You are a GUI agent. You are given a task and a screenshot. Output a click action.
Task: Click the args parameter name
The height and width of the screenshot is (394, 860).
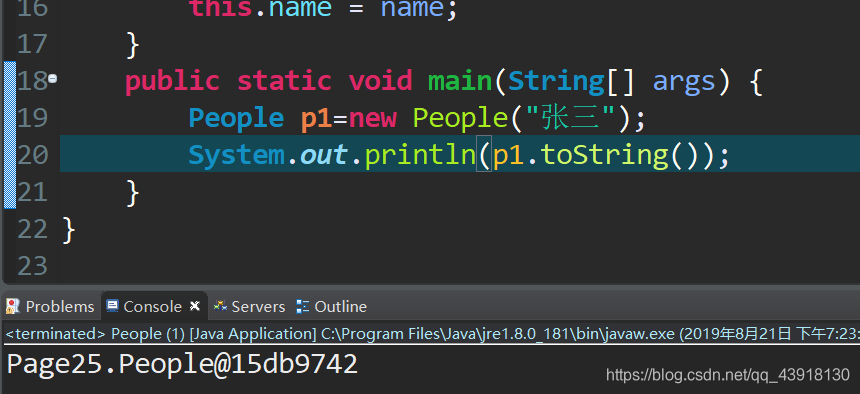pyautogui.click(x=684, y=82)
